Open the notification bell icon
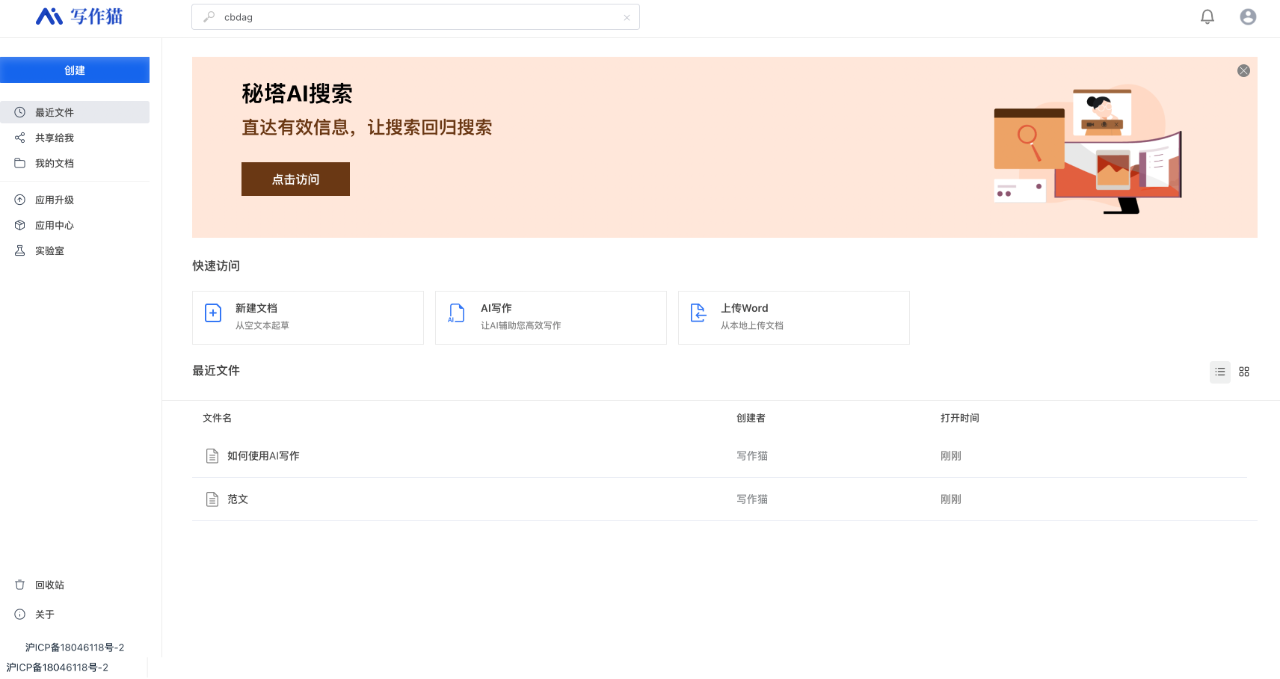 1207,16
